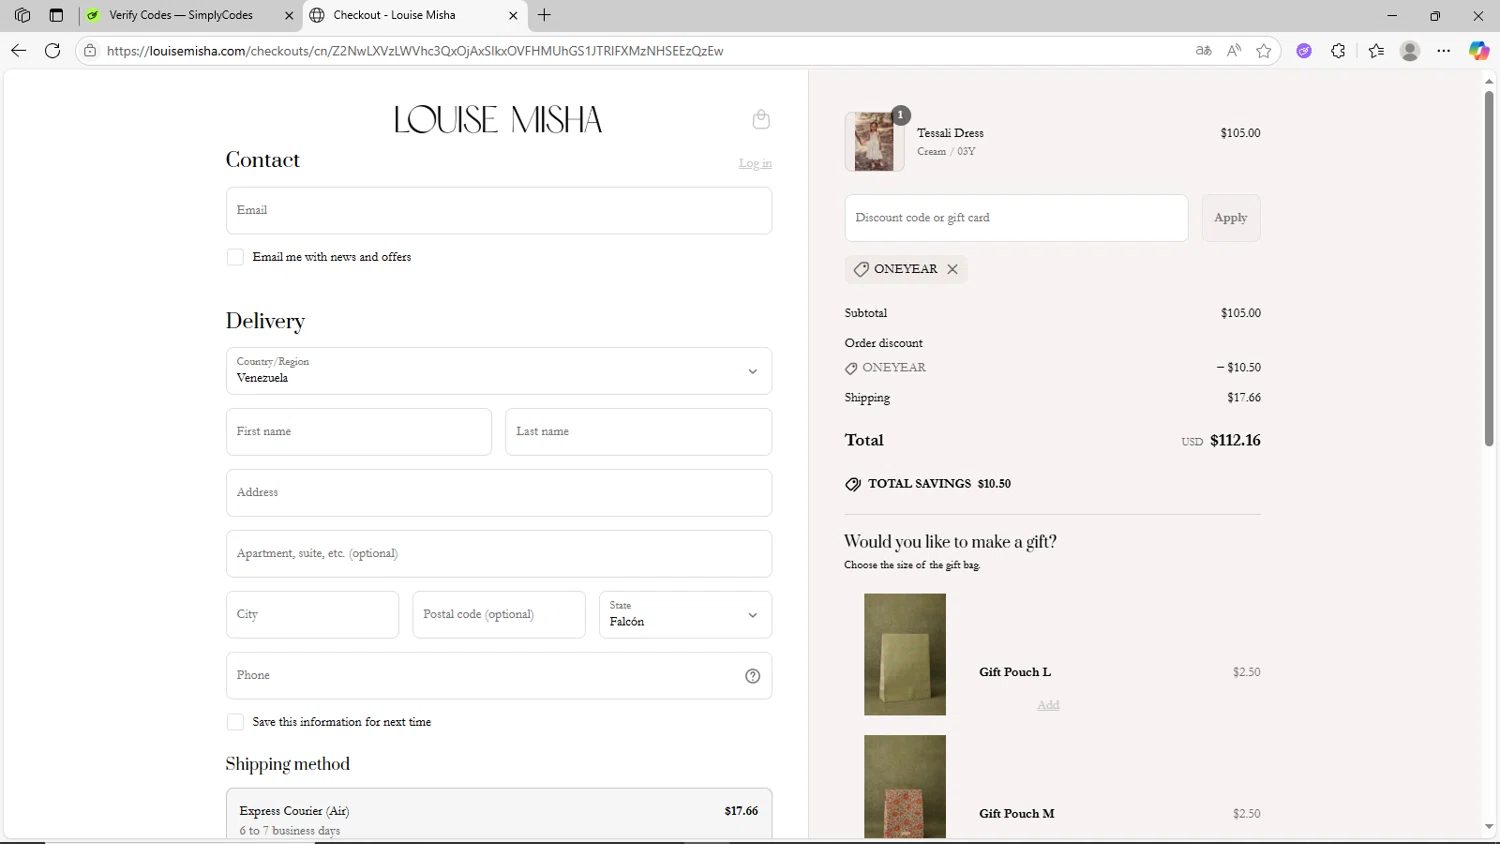1500x844 pixels.
Task: Open tab actions menu icon
Action: point(56,15)
